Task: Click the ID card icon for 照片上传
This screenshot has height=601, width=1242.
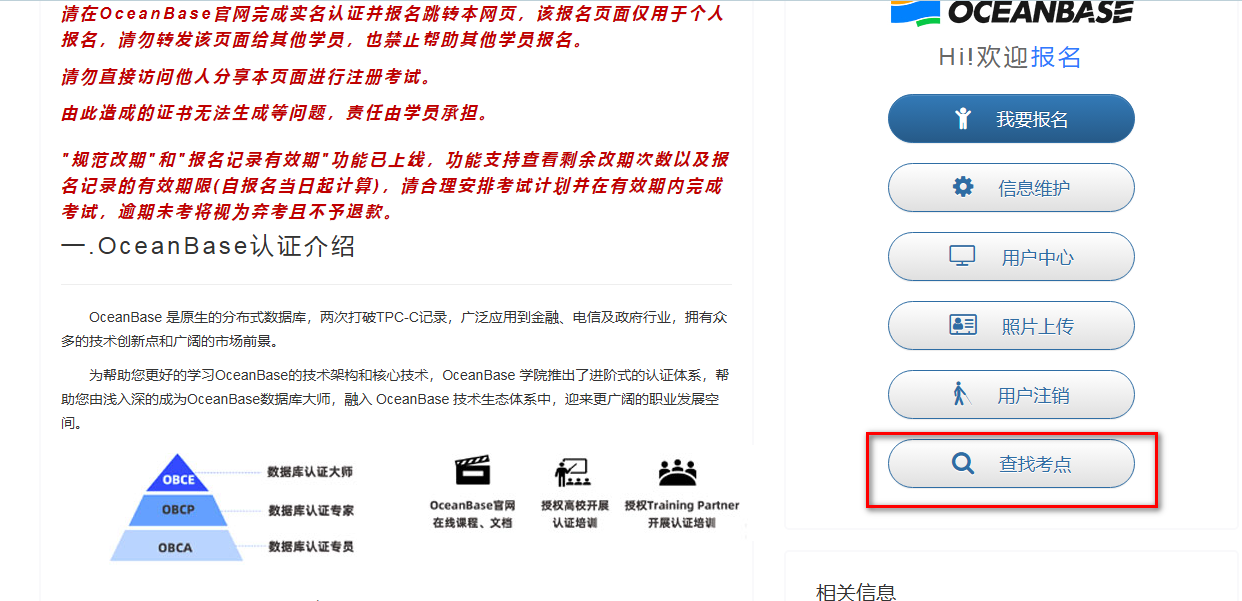Action: 962,325
